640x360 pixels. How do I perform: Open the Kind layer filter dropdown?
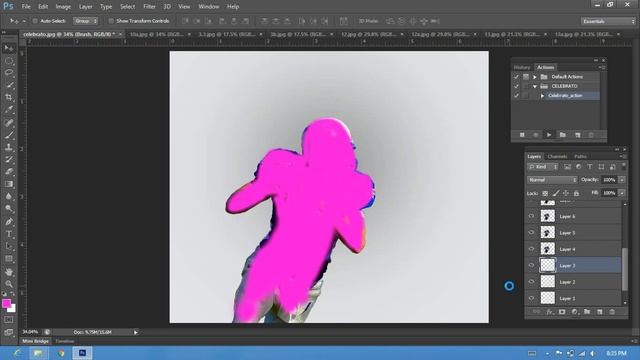tap(542, 167)
